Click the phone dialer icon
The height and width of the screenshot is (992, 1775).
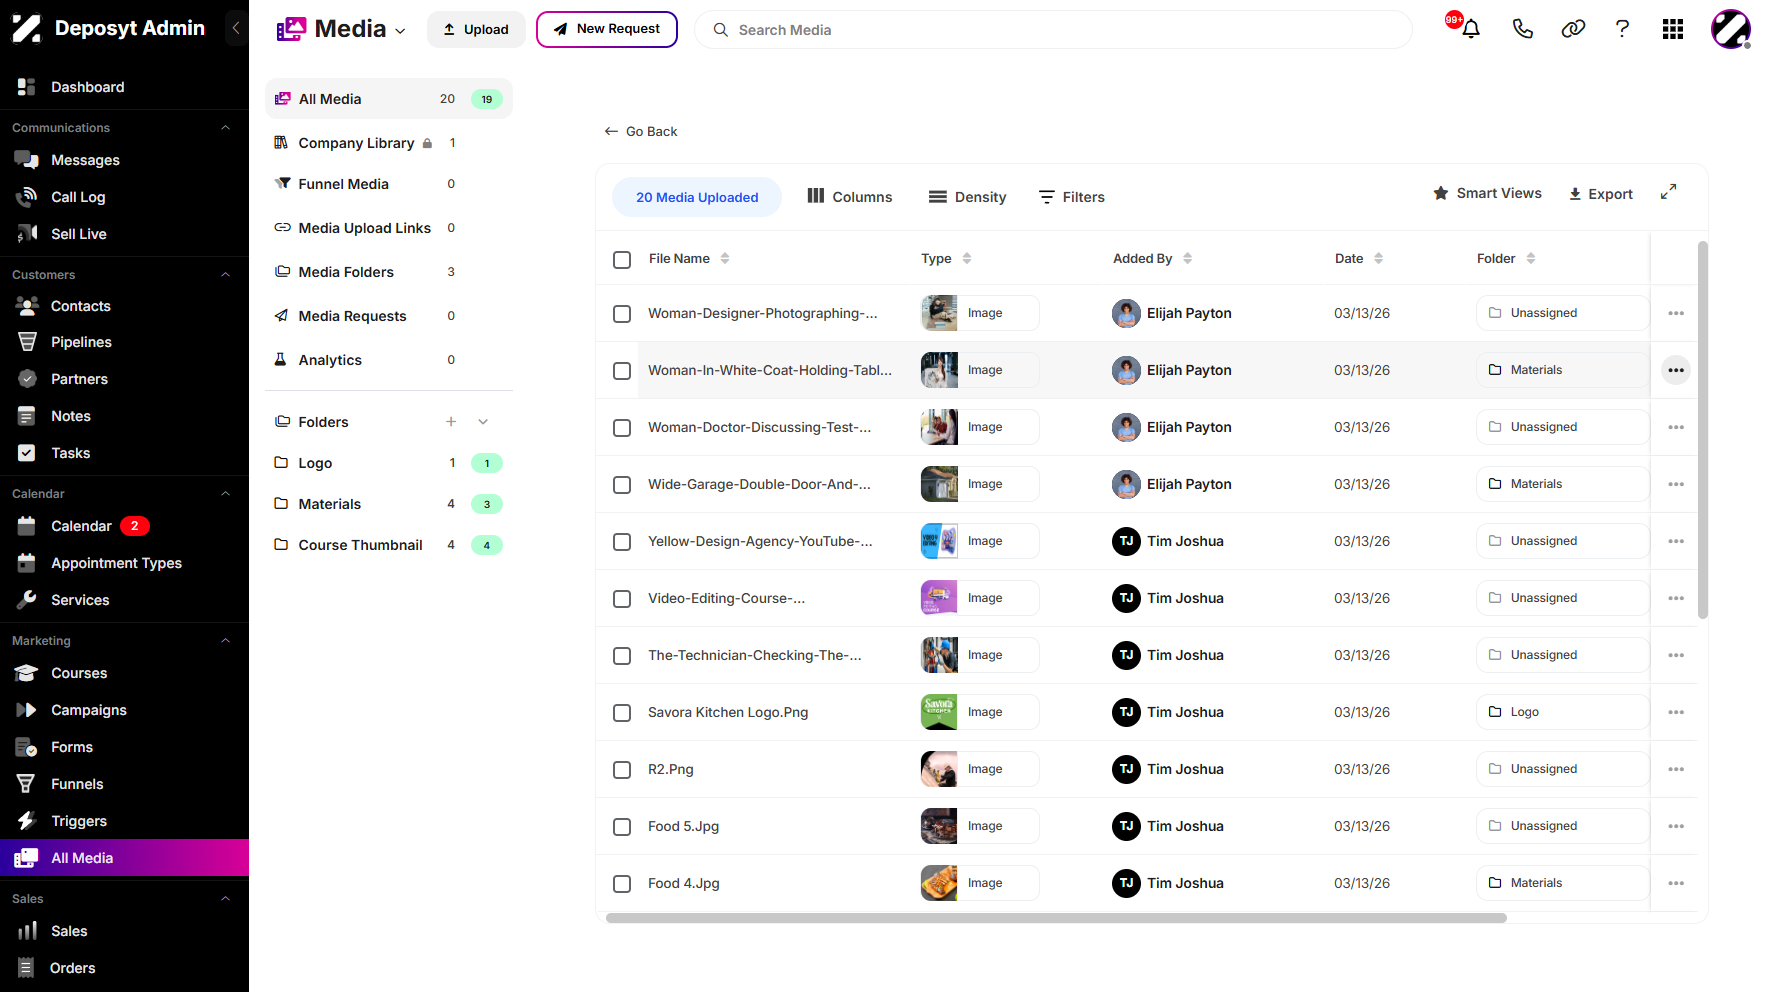tap(1522, 29)
